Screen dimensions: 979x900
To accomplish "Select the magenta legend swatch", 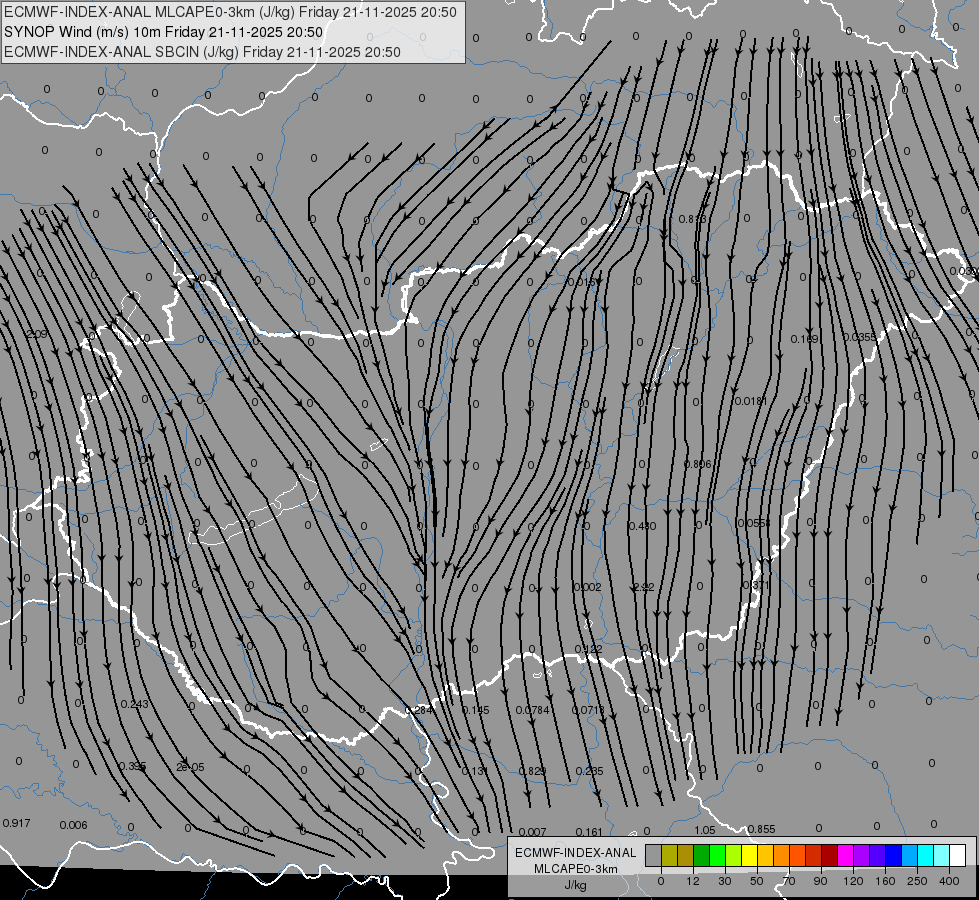I will (846, 855).
